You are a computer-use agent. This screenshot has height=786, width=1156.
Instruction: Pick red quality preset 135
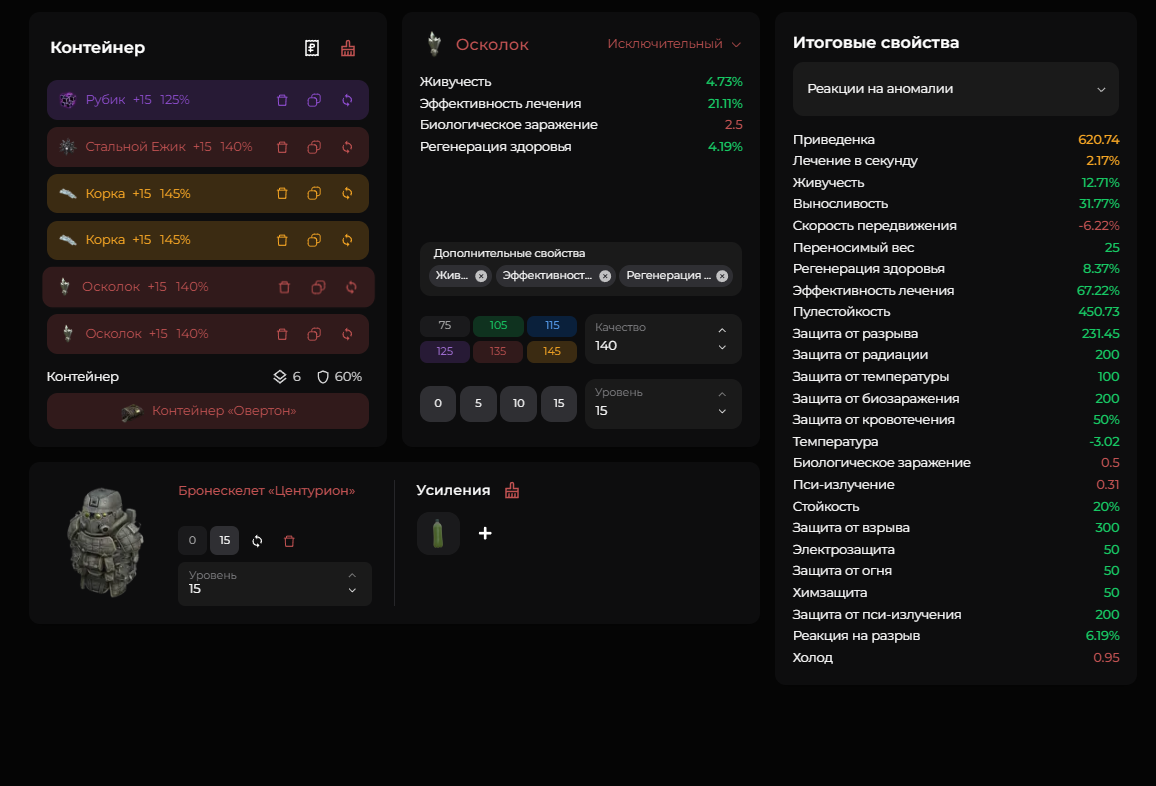tap(498, 352)
